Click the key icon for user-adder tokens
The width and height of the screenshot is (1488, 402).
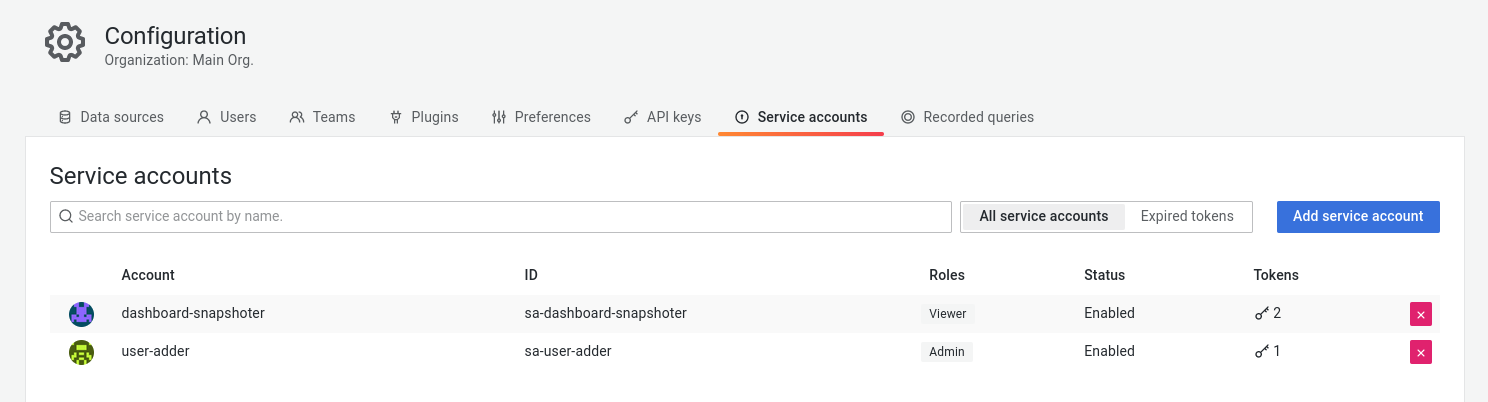(1261, 352)
